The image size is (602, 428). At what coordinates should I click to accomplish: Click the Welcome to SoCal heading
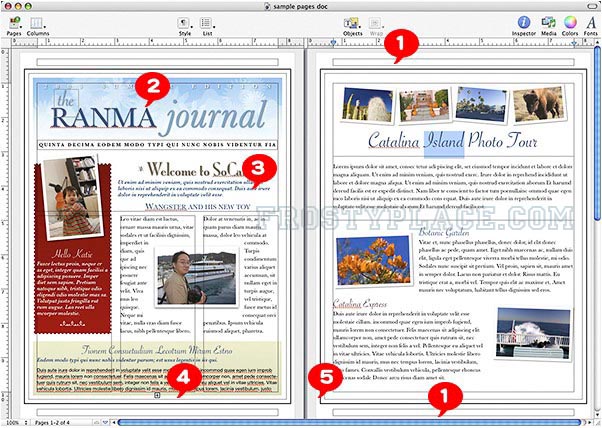[x=197, y=169]
